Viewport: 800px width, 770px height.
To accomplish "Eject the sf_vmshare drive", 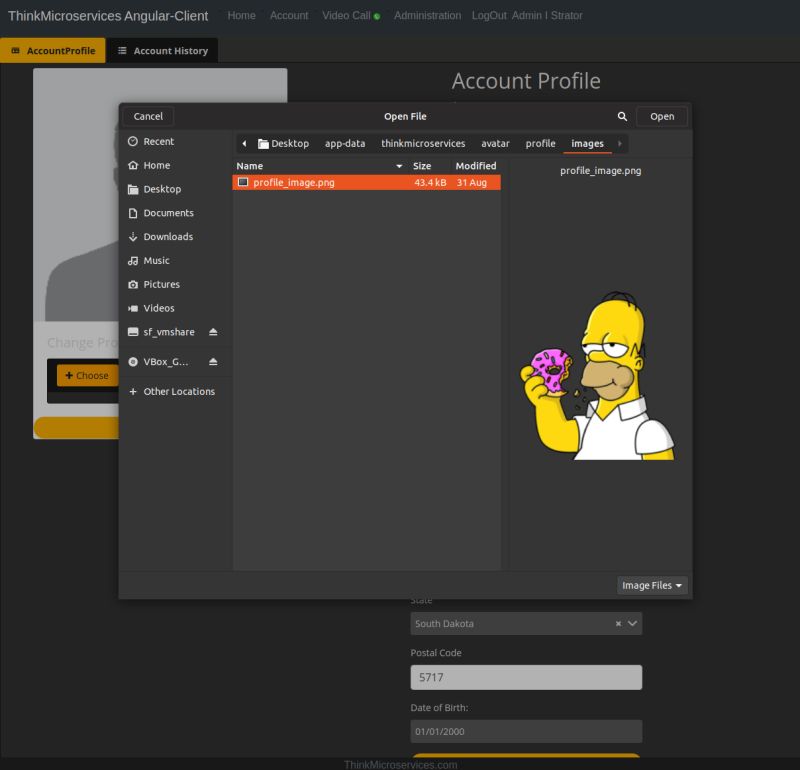I will 213,331.
